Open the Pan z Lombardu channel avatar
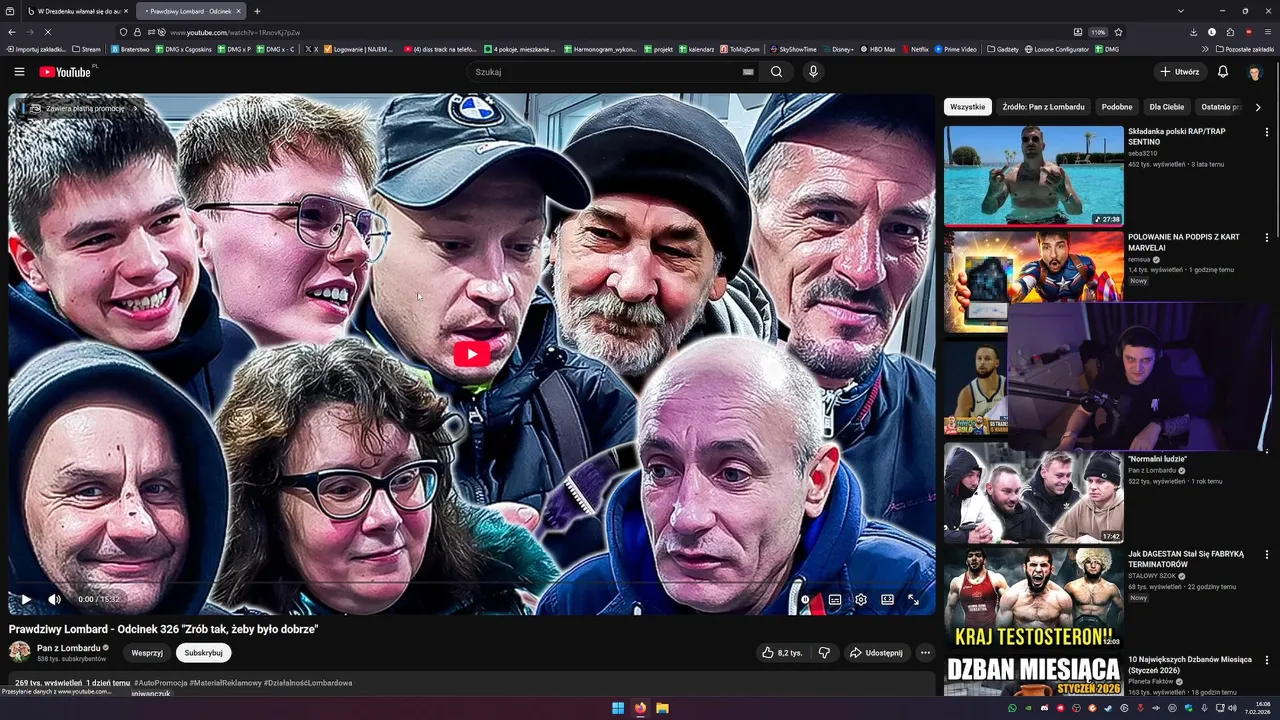 coord(19,652)
